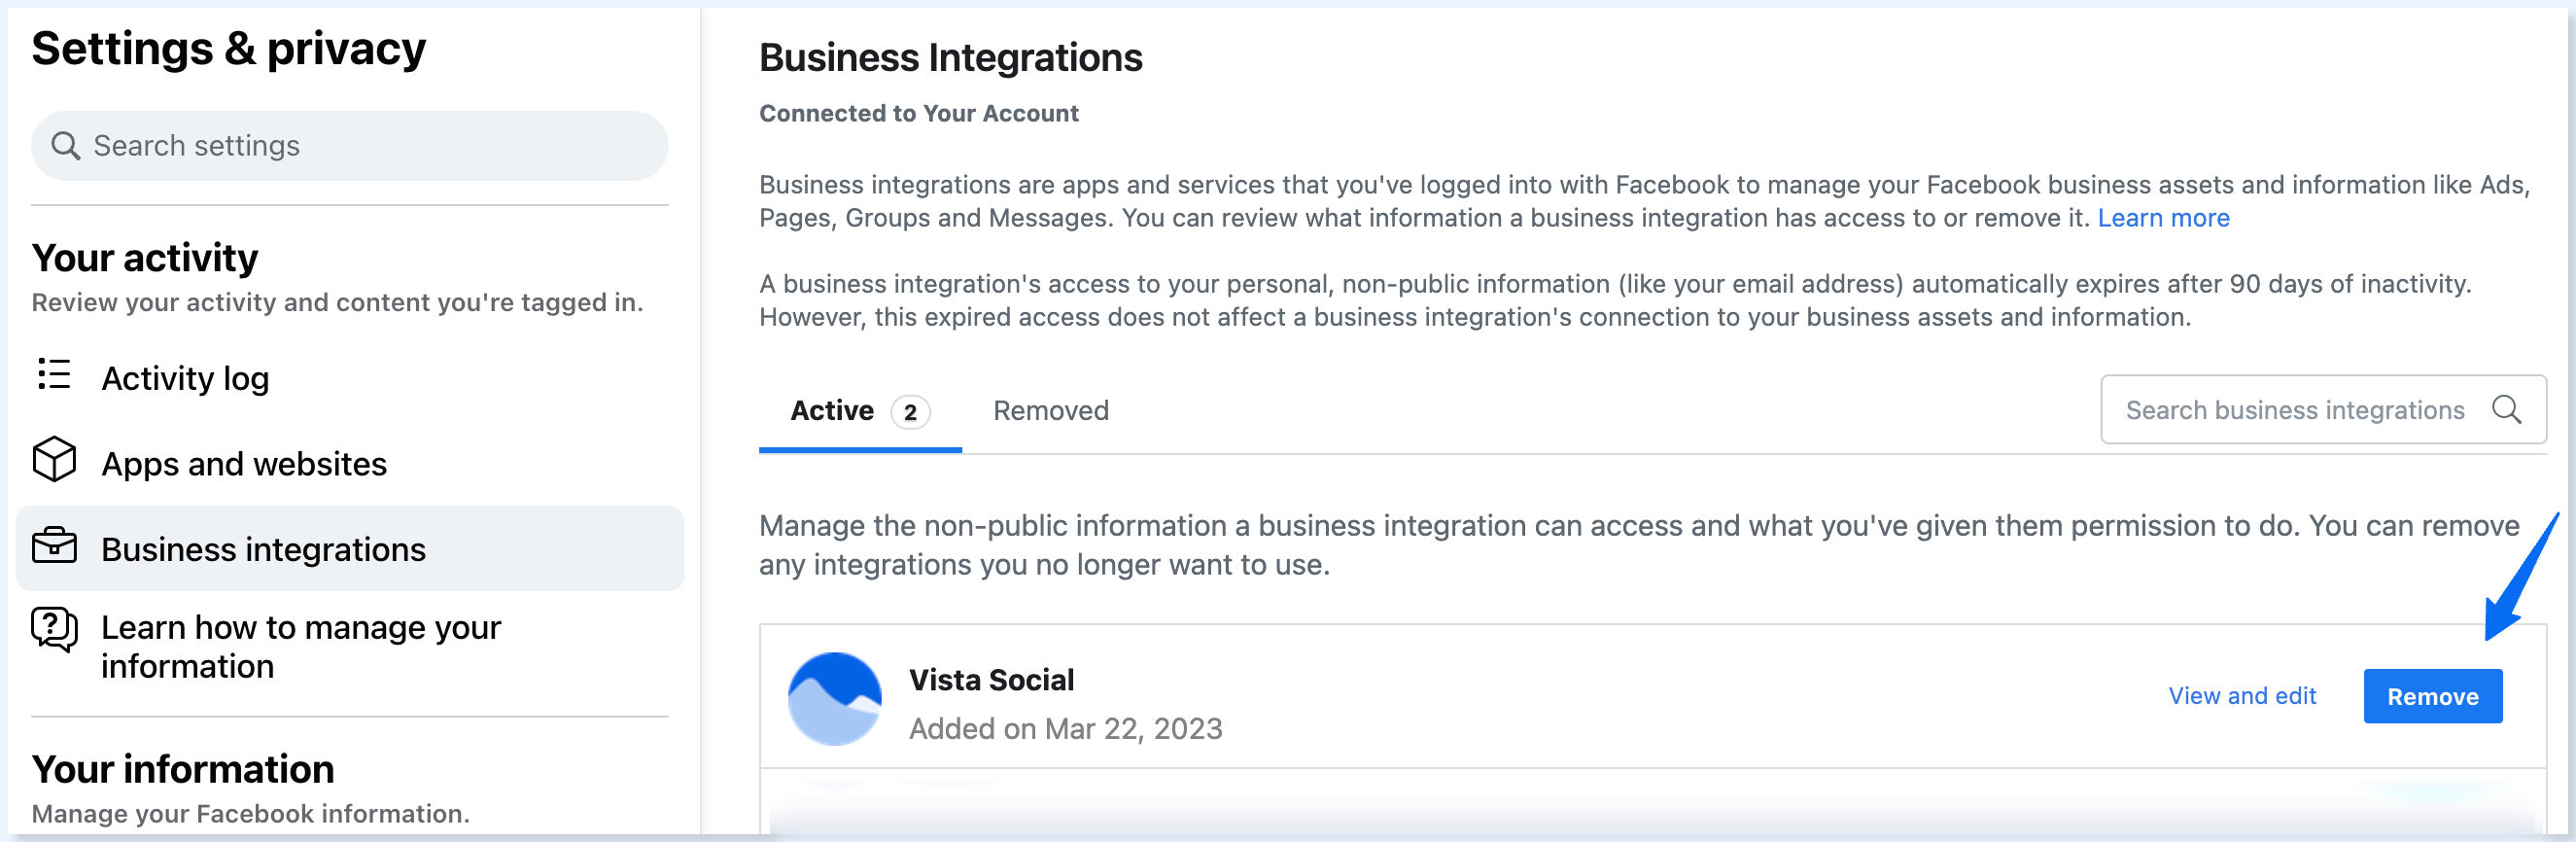Click the Vista Social logo
Viewport: 2576px width, 842px height.
click(835, 698)
